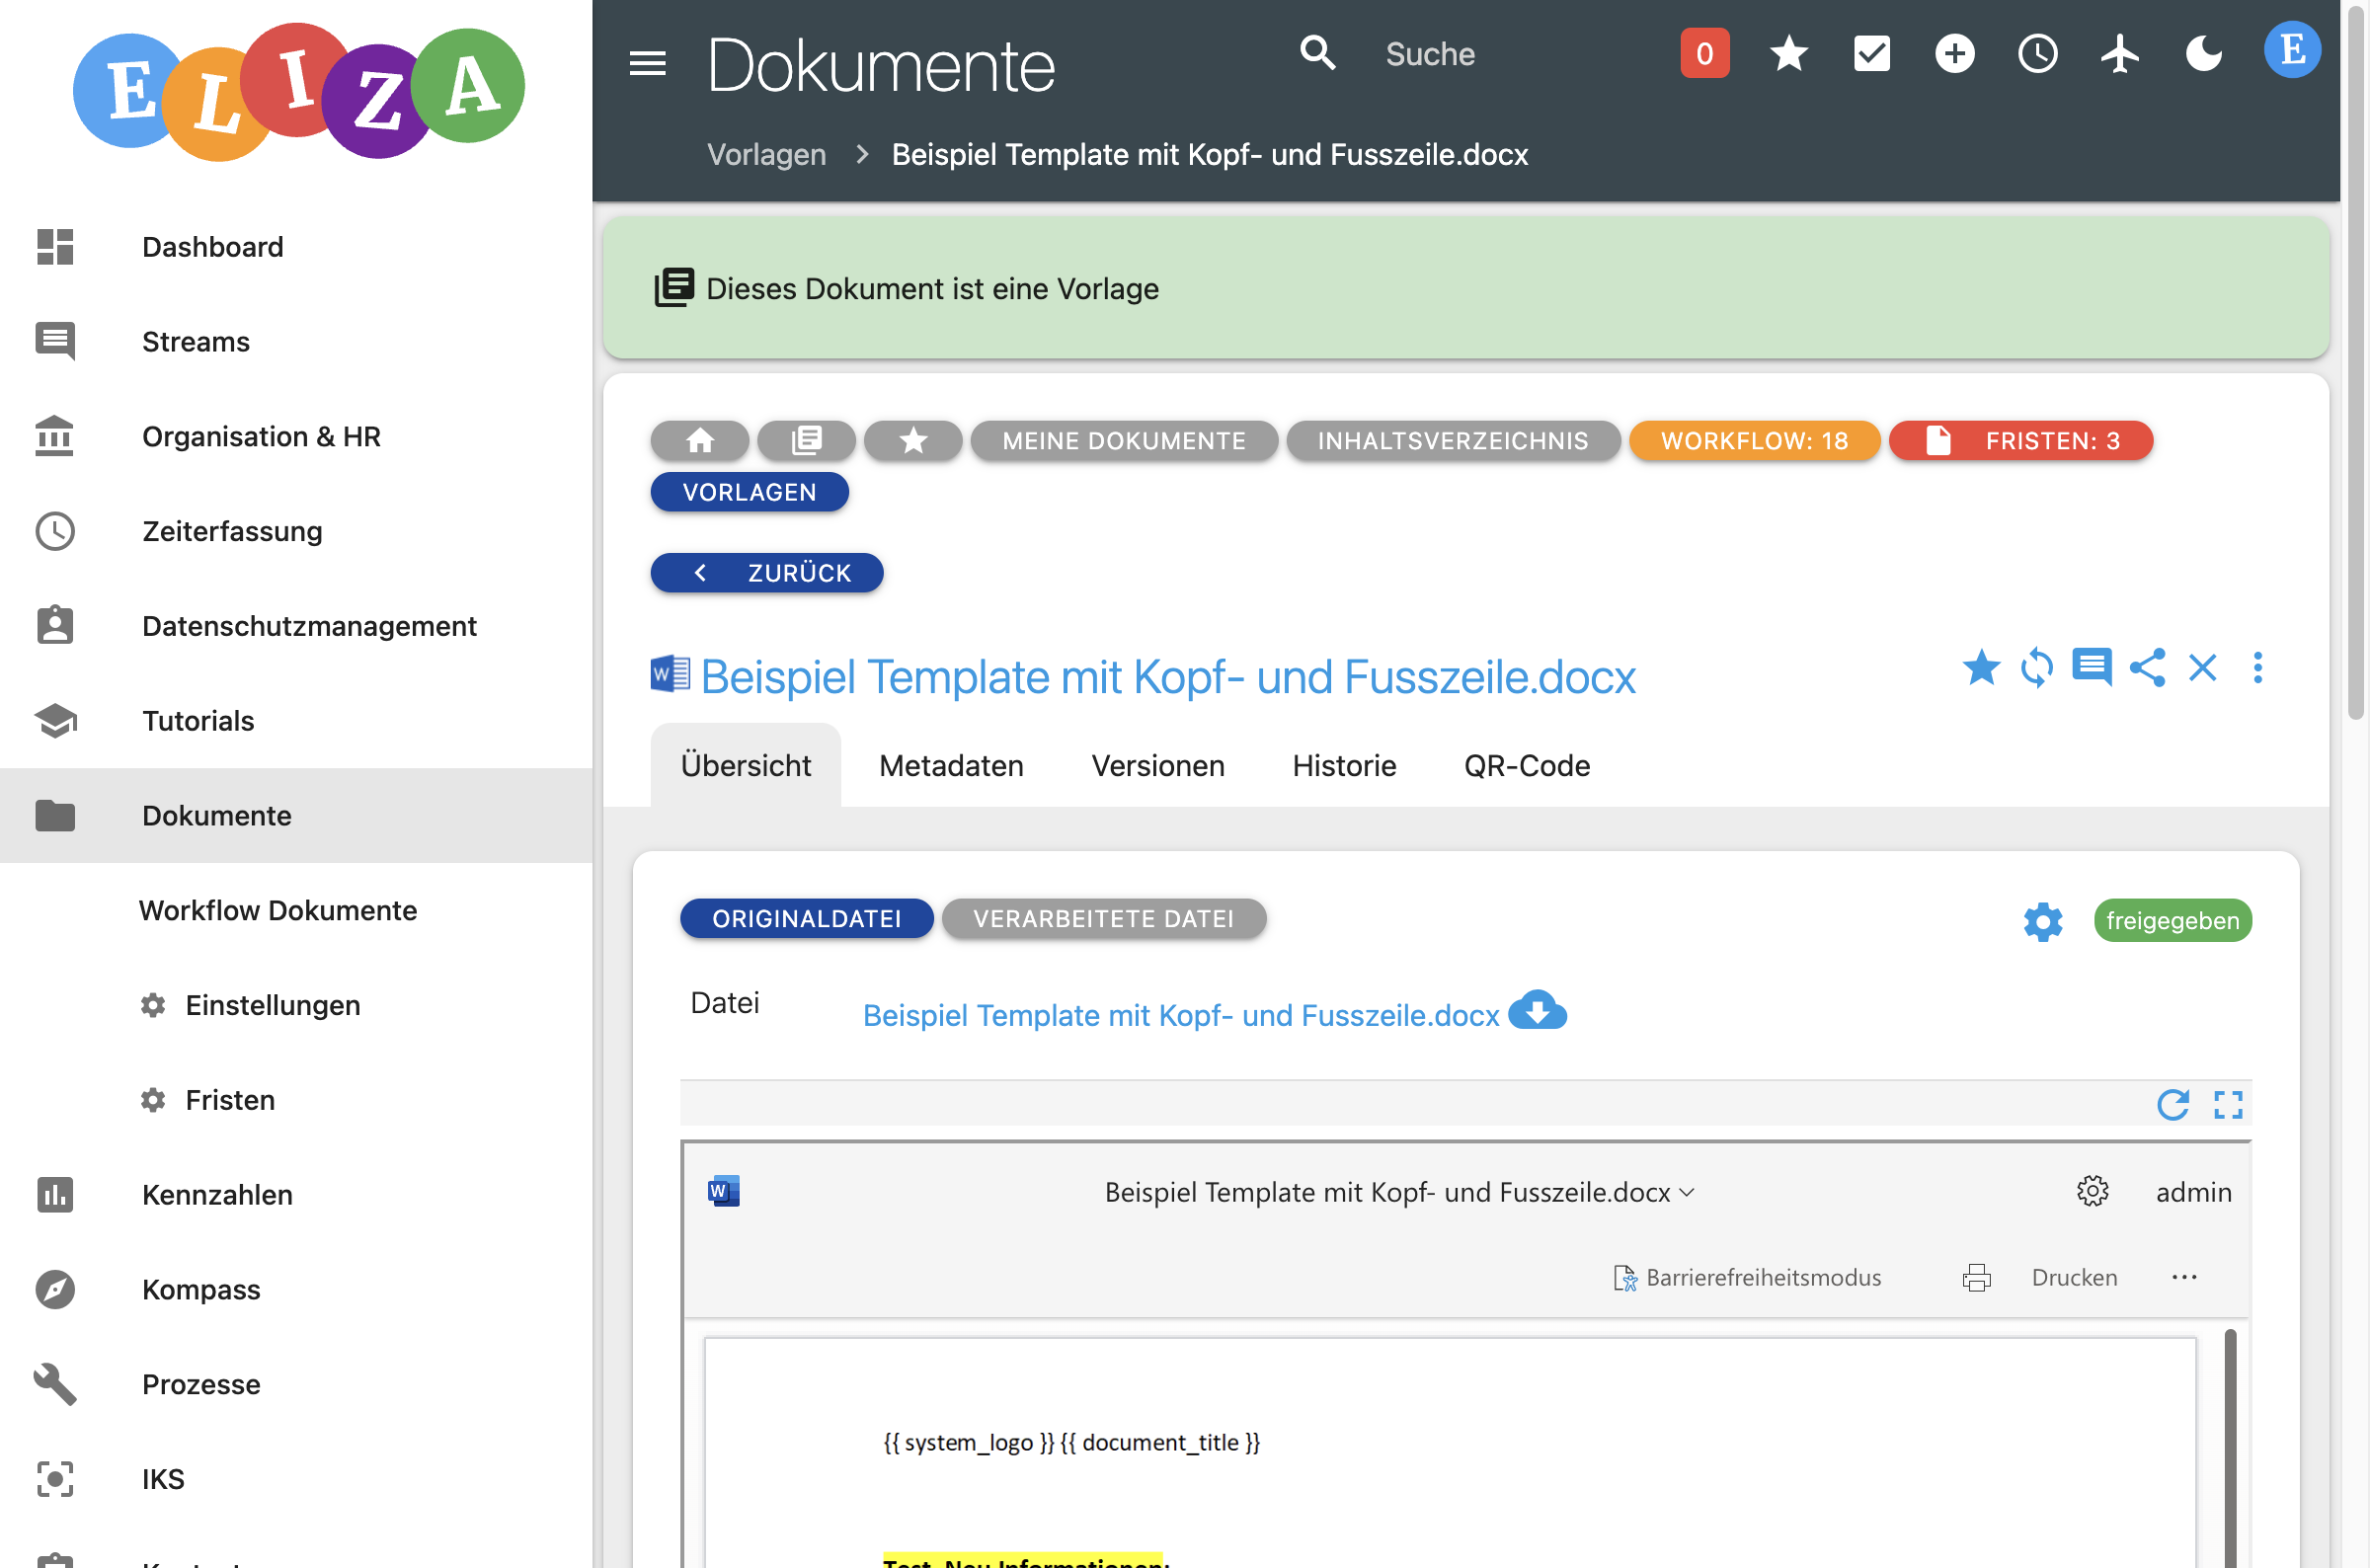2370x1568 pixels.
Task: Open viewer ellipsis more options
Action: (2184, 1277)
